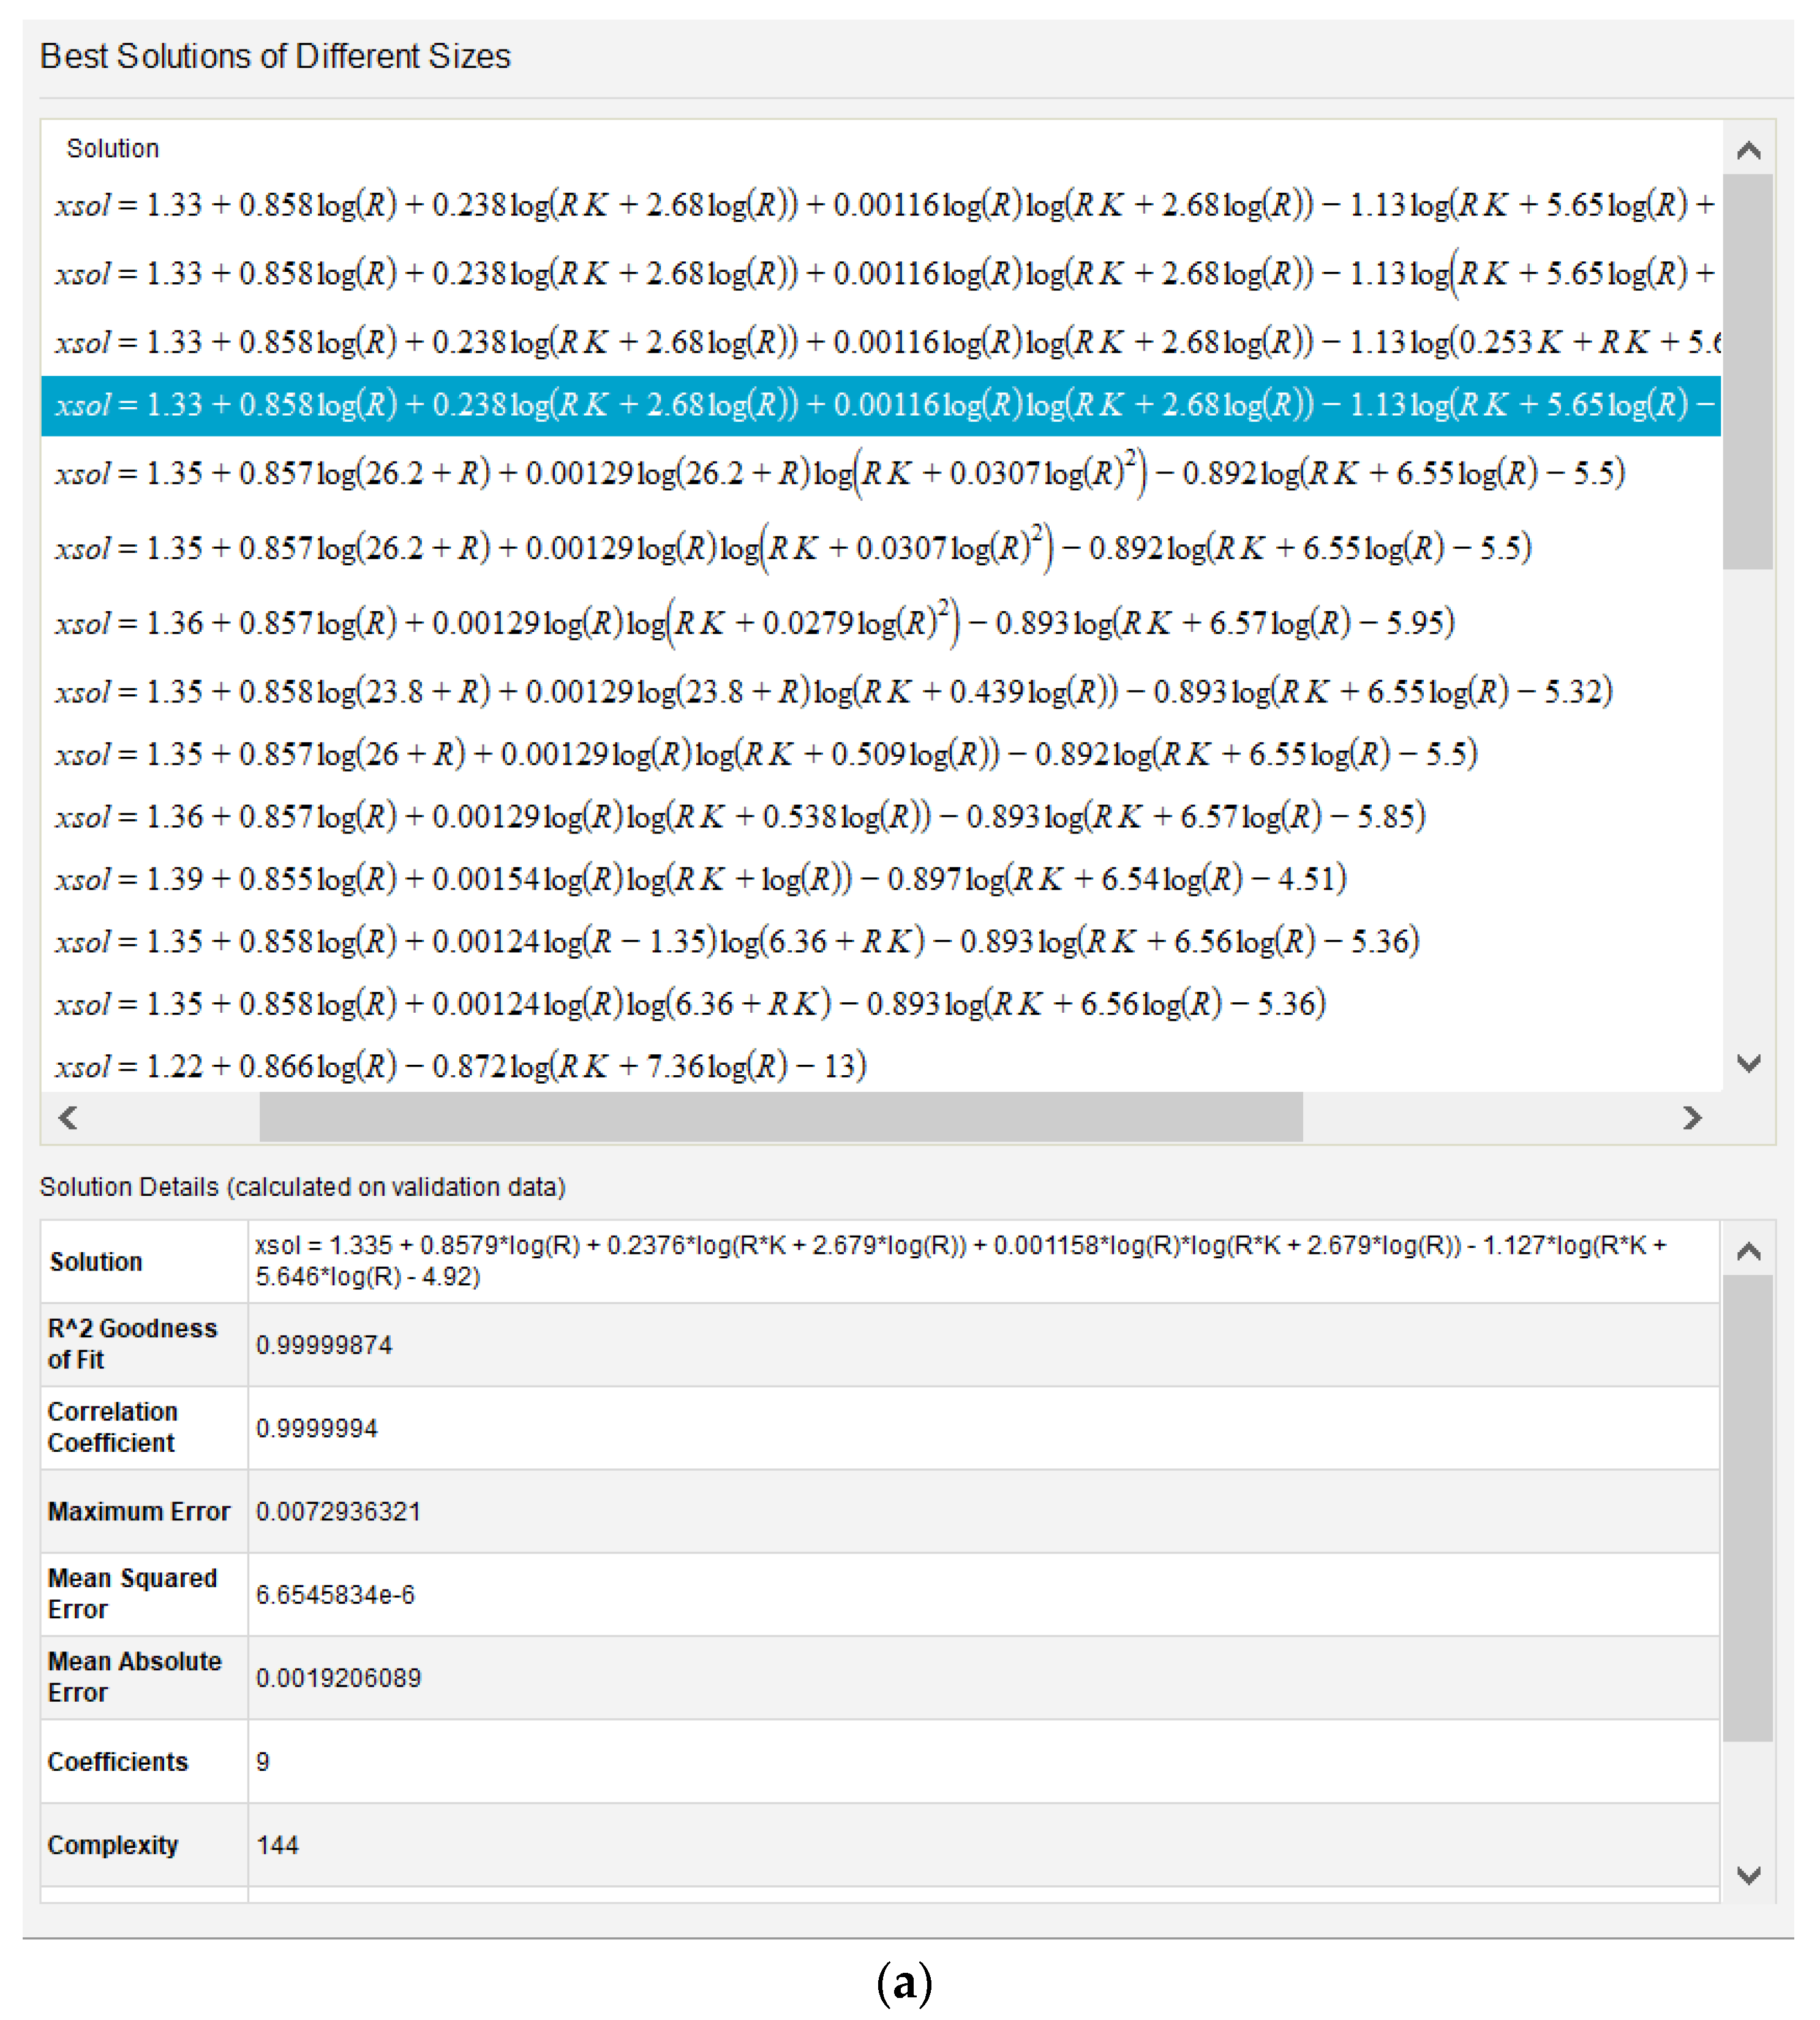The image size is (1820, 2020).
Task: Click the solutions list vertical scrollbar thumb
Action: 1748,371
